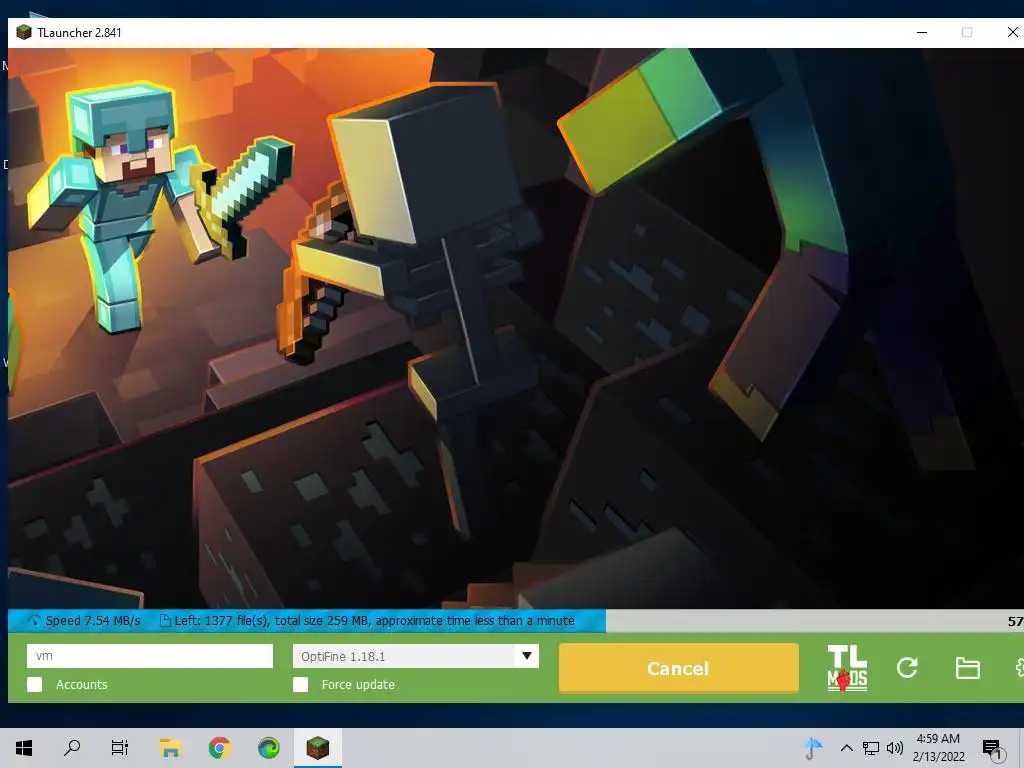Open the OptiFine 1.18.1 version dropdown
Screen dimensions: 1024x768
415,656
